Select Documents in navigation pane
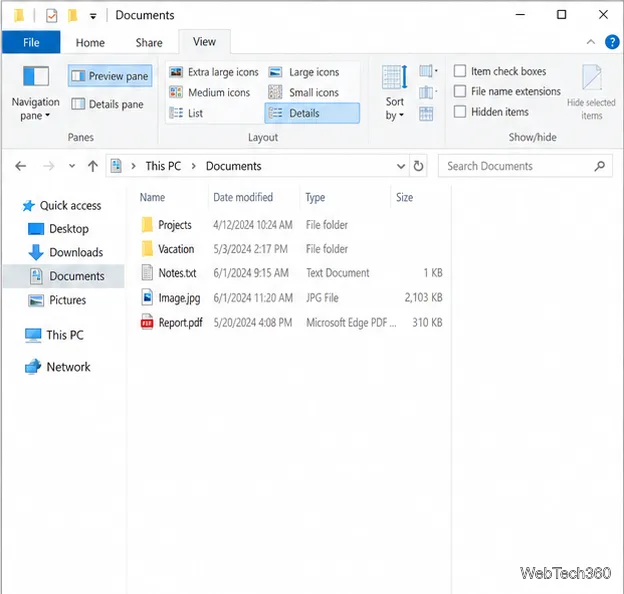Image resolution: width=624 pixels, height=594 pixels. 64,276
